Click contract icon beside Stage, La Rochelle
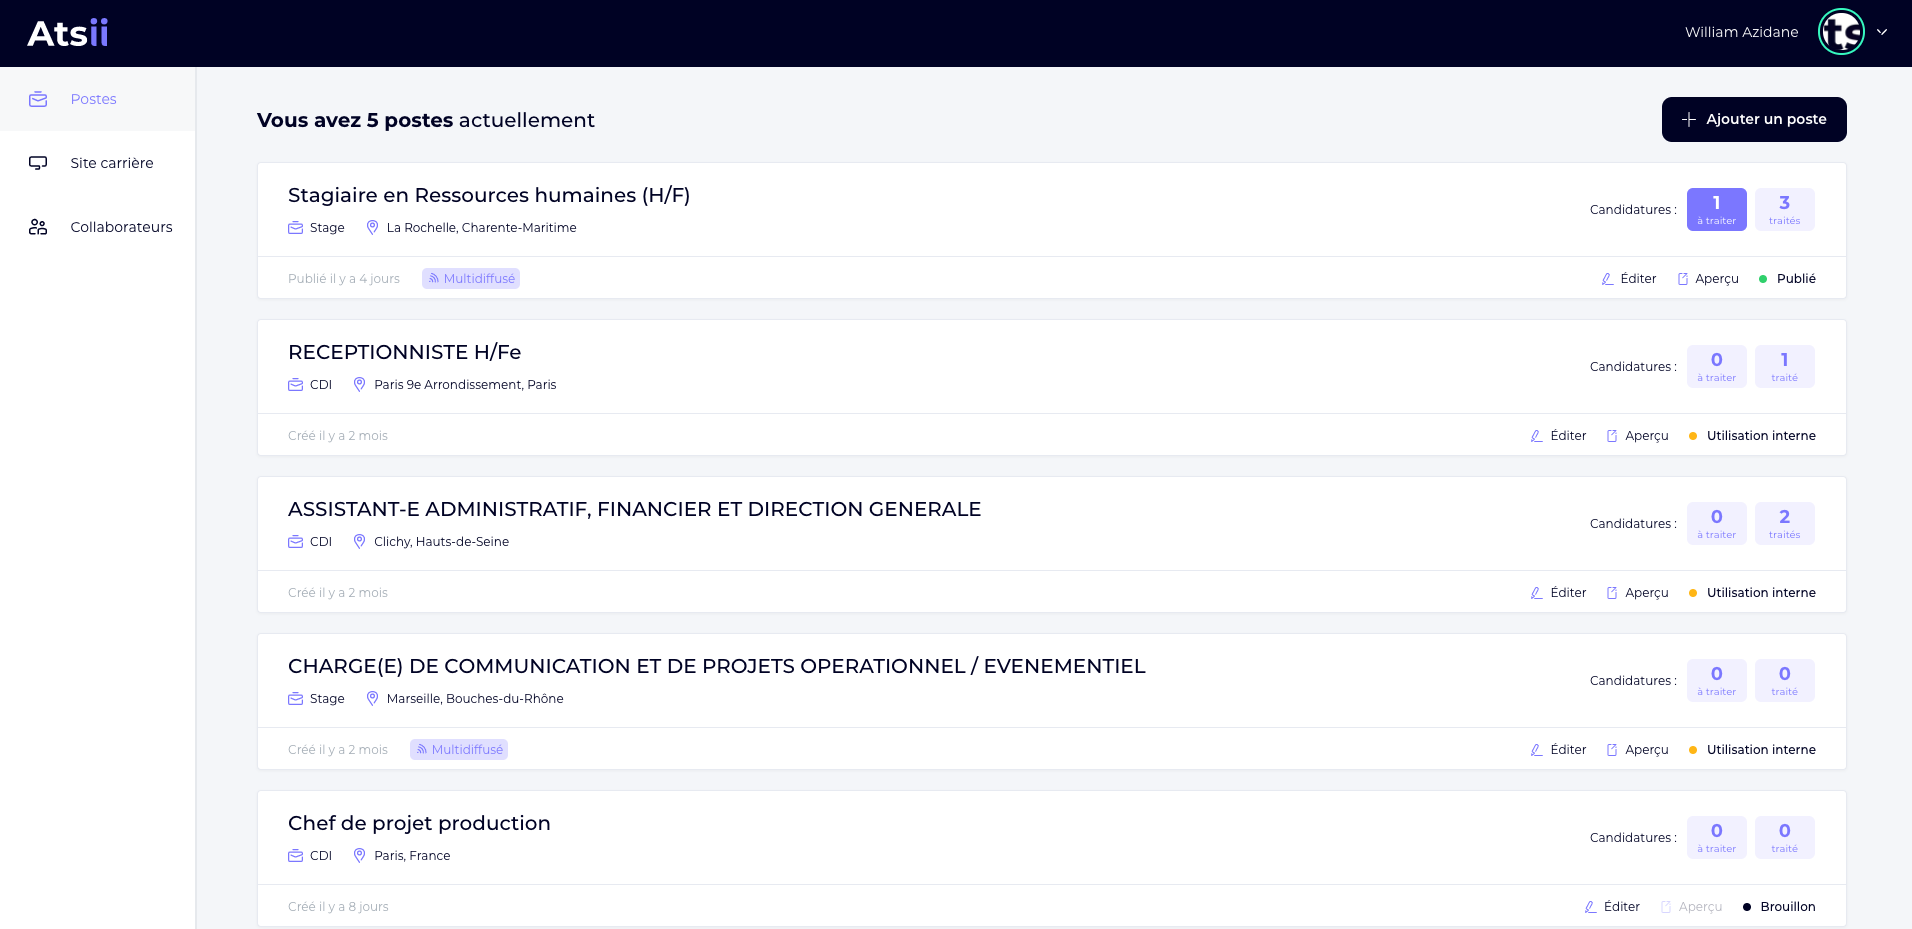Image resolution: width=1912 pixels, height=929 pixels. pos(296,228)
